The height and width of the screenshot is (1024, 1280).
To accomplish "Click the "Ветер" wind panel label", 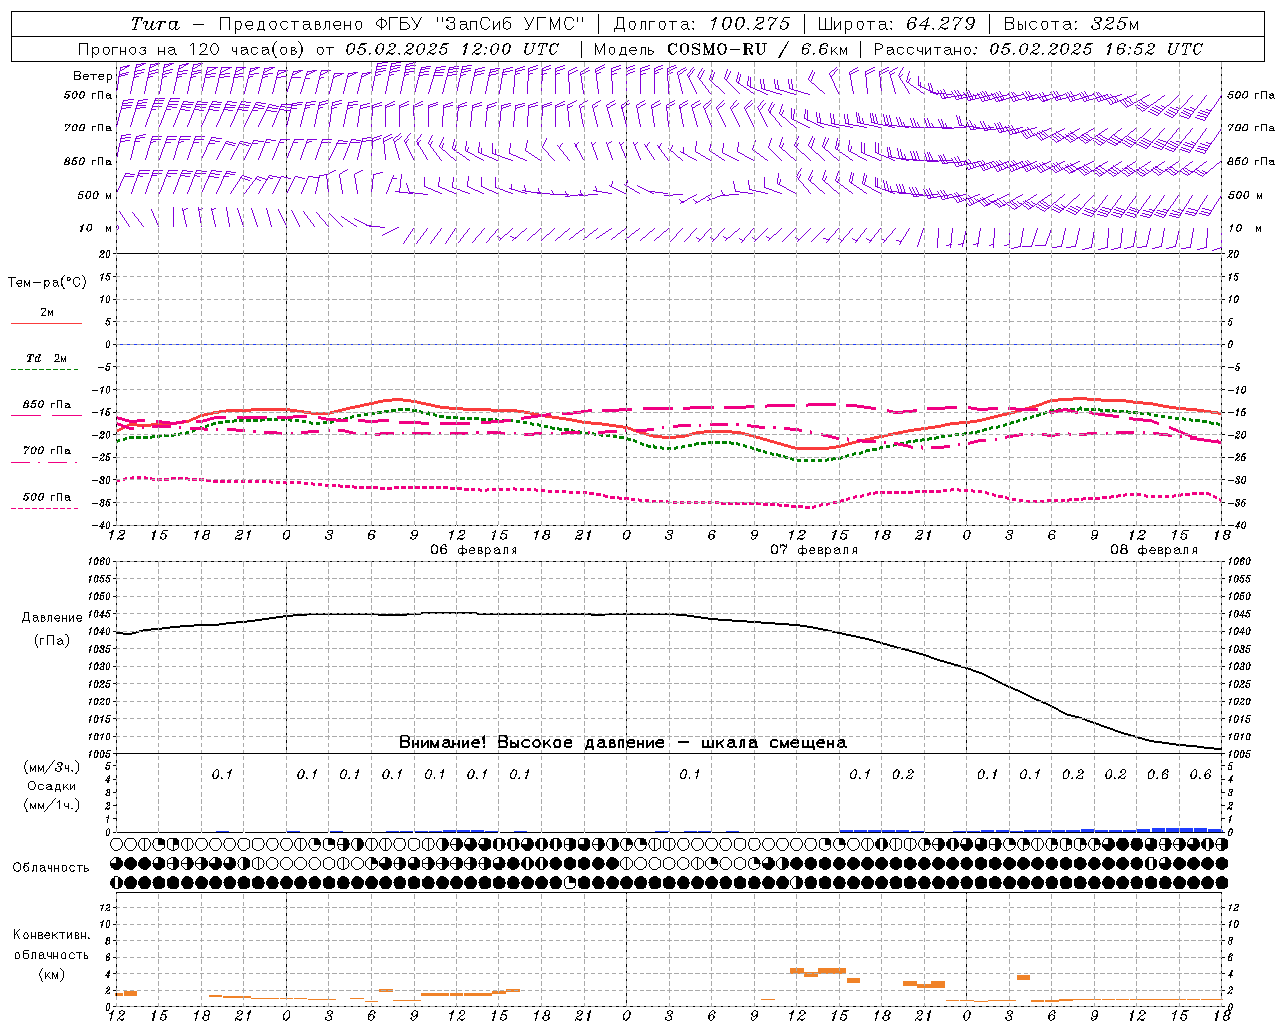I will pyautogui.click(x=92, y=76).
